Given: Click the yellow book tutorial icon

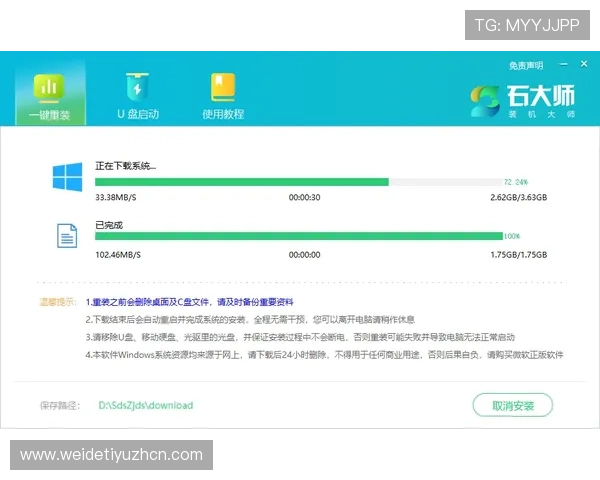Looking at the screenshot, I should point(223,87).
